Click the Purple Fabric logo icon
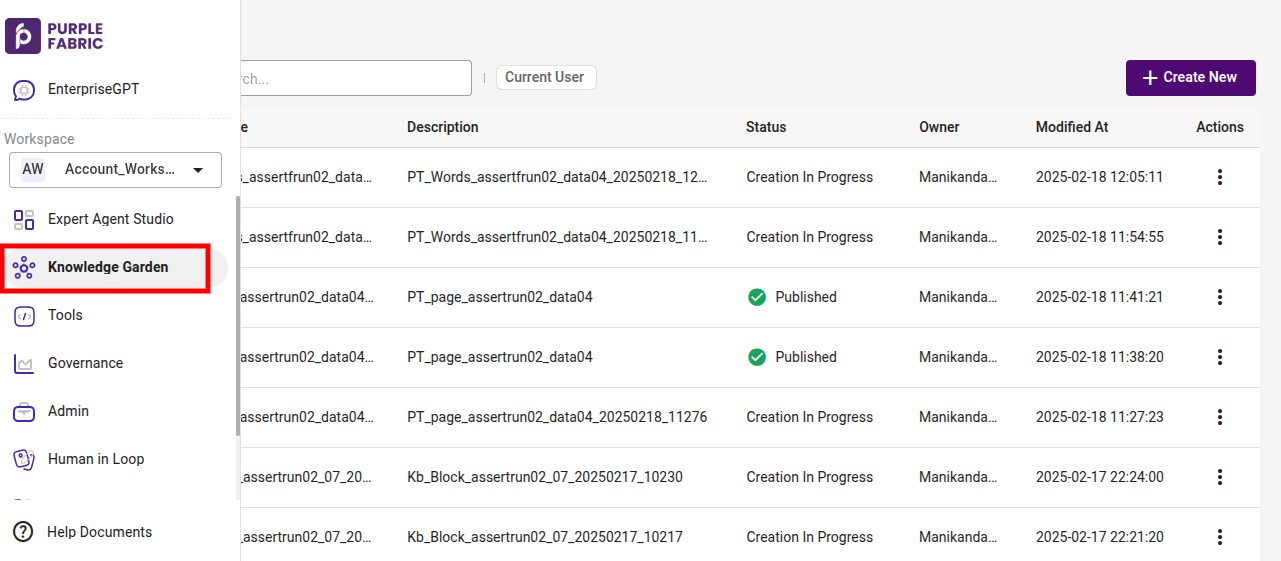 (x=23, y=35)
